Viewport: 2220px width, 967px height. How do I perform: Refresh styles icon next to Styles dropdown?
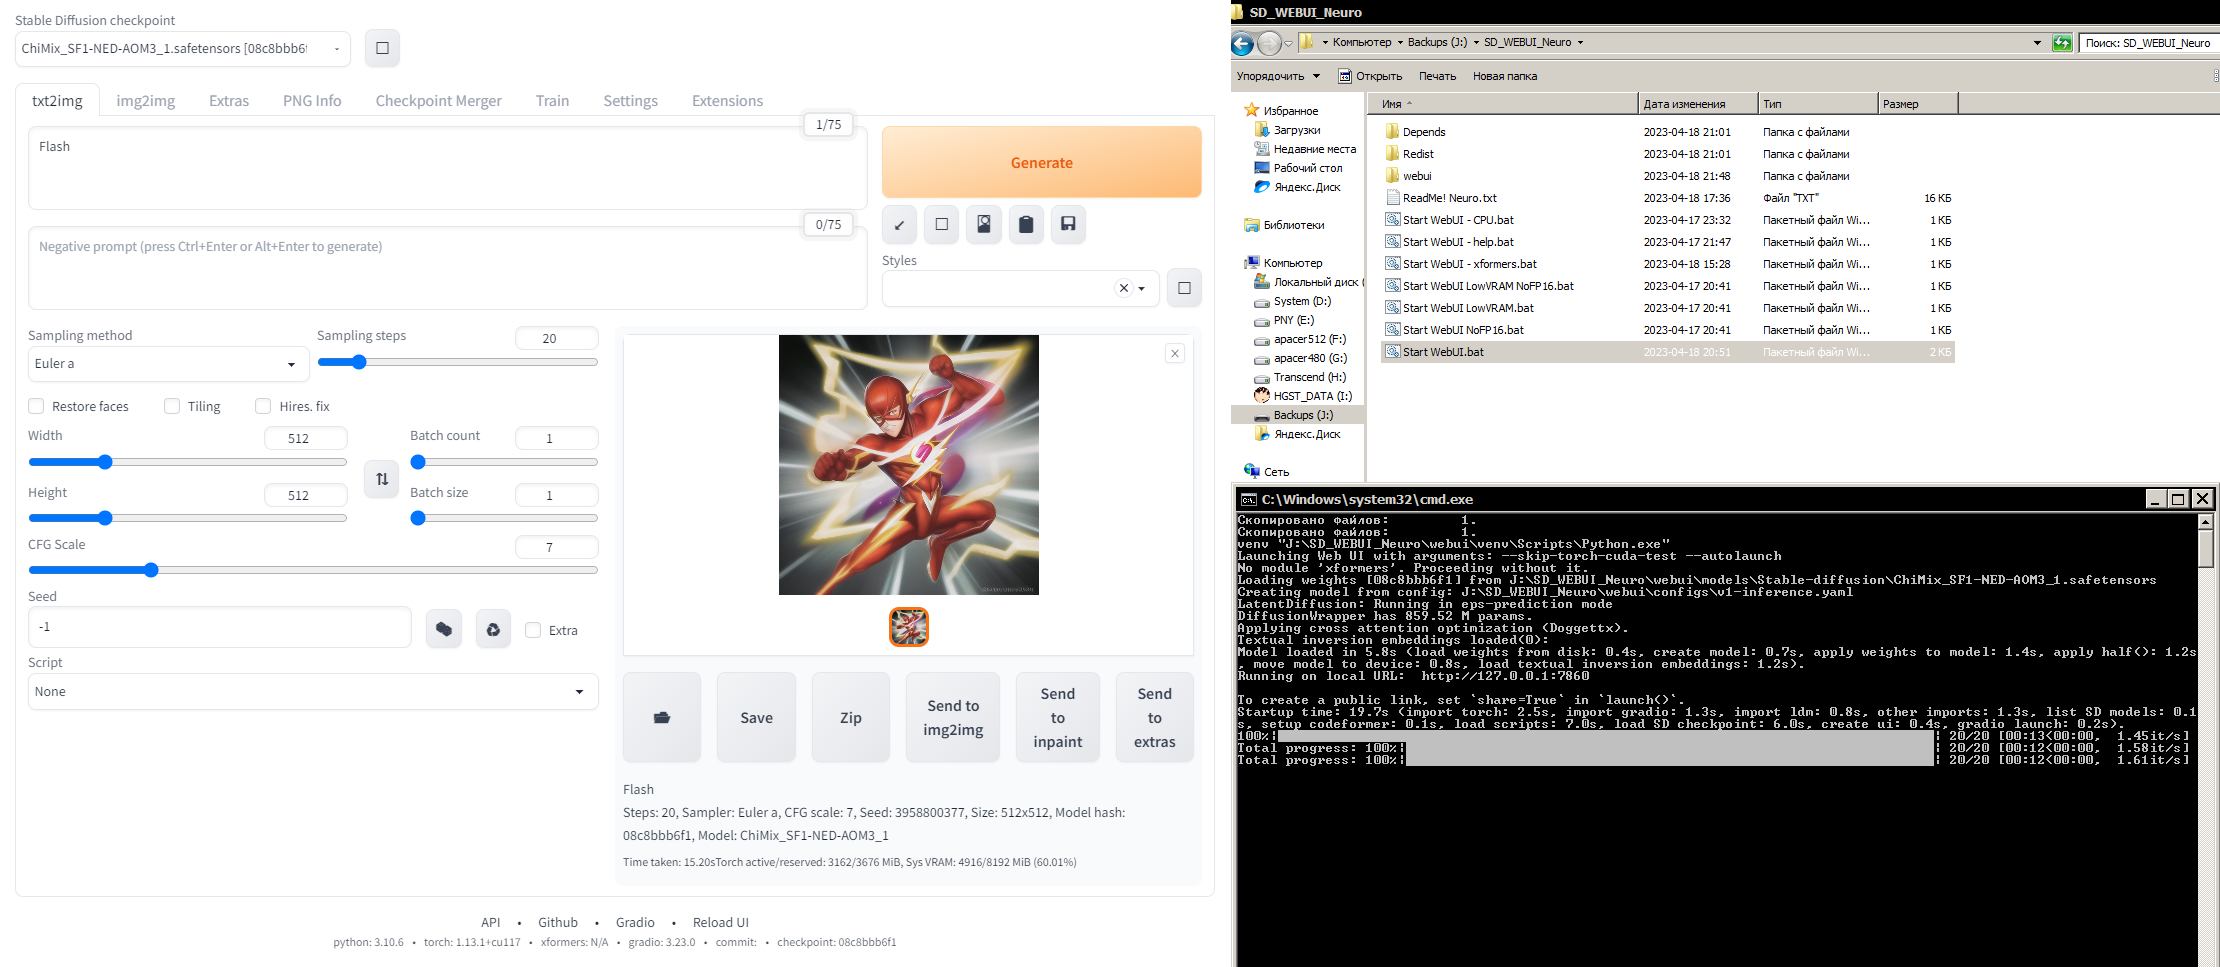(x=1184, y=288)
